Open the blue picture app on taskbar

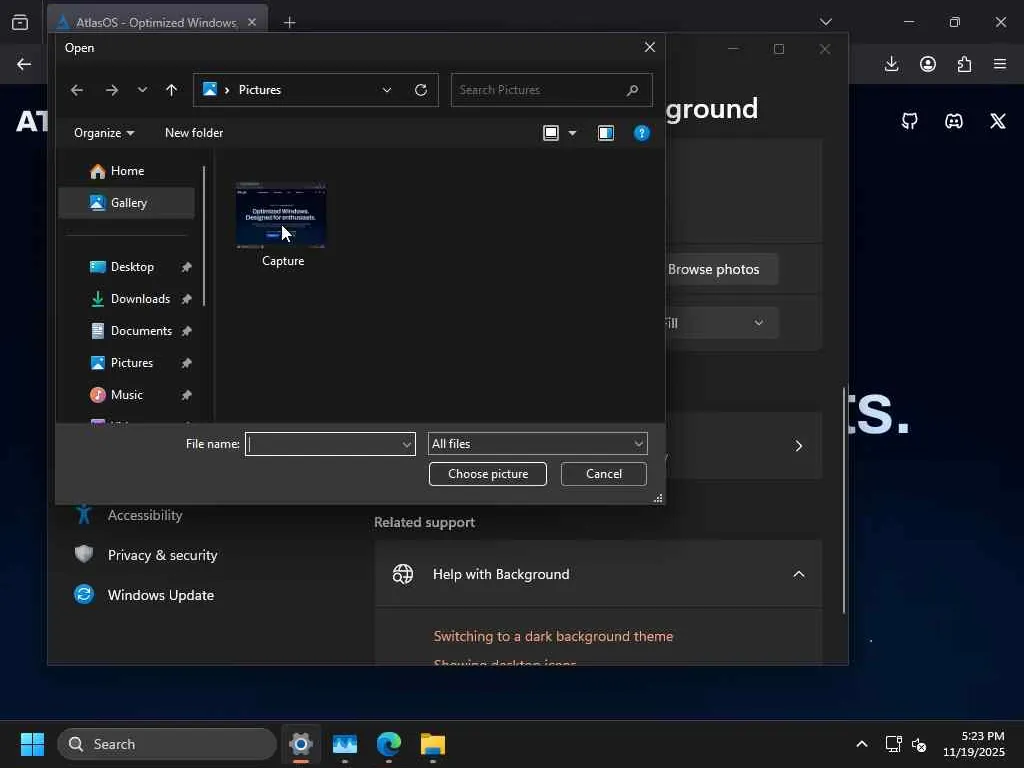click(x=345, y=744)
